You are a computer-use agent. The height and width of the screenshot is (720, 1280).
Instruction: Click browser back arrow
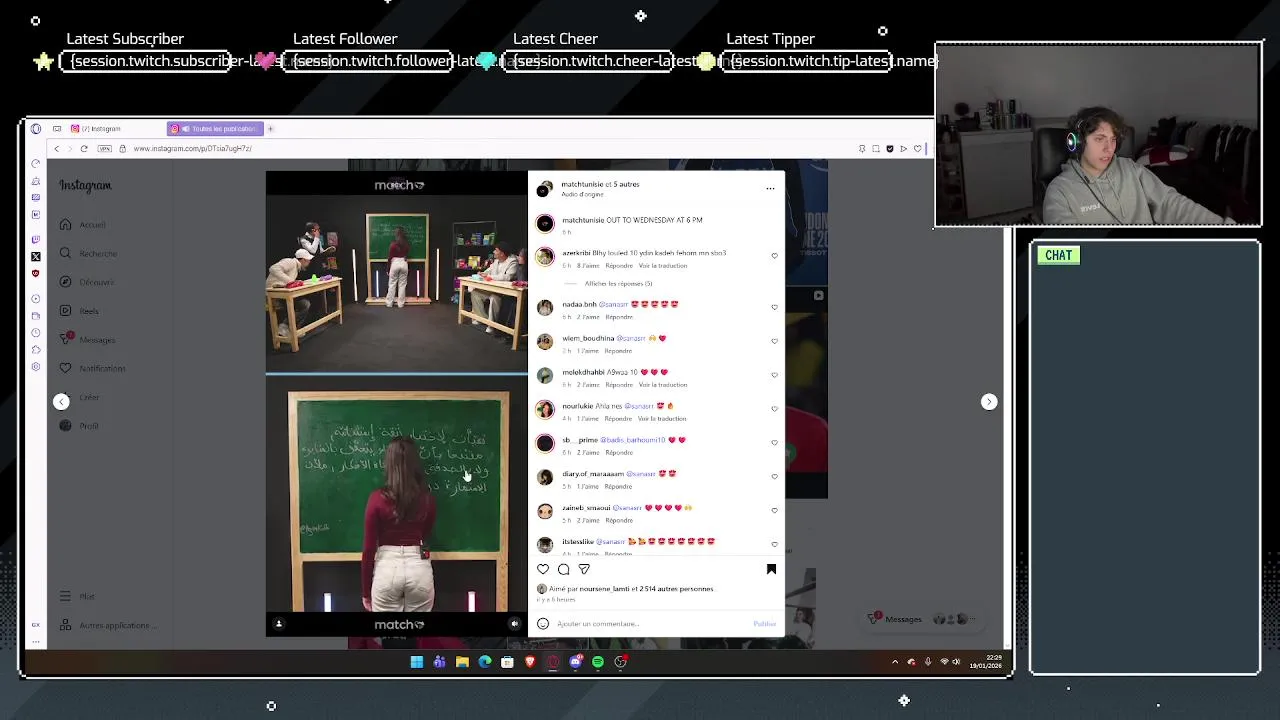click(56, 149)
